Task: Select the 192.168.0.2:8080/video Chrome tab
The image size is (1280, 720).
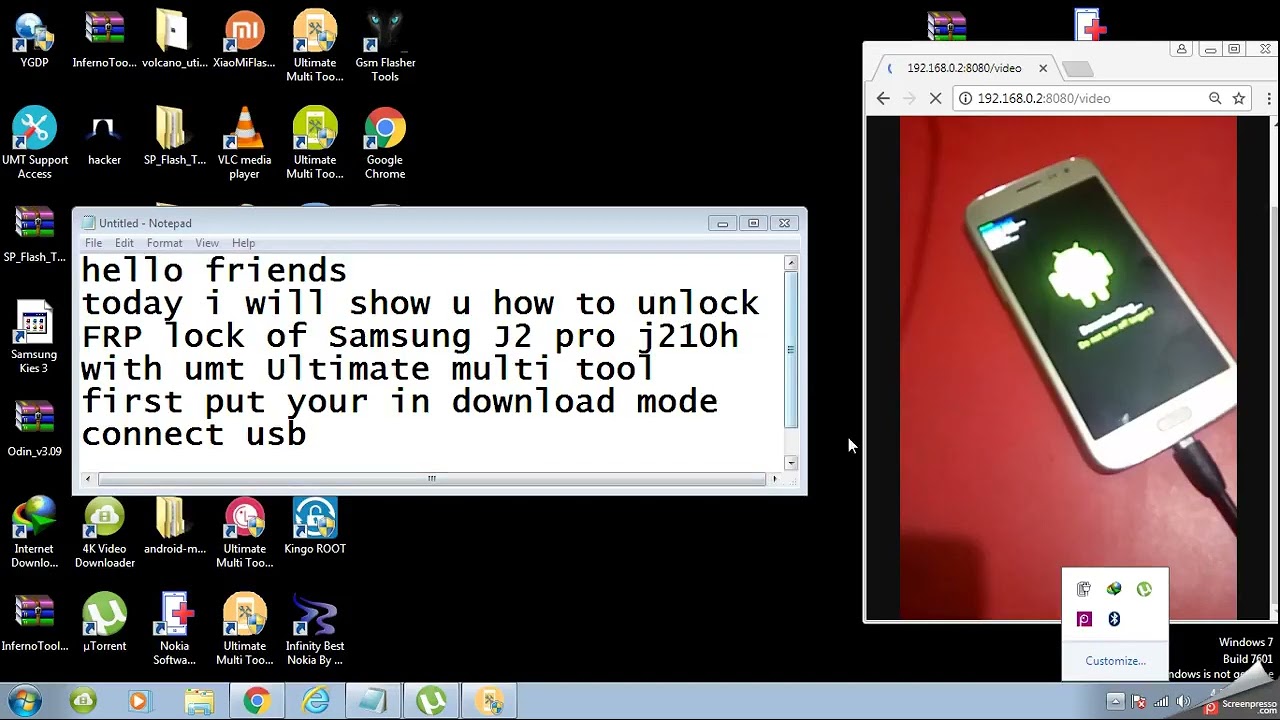Action: [964, 68]
